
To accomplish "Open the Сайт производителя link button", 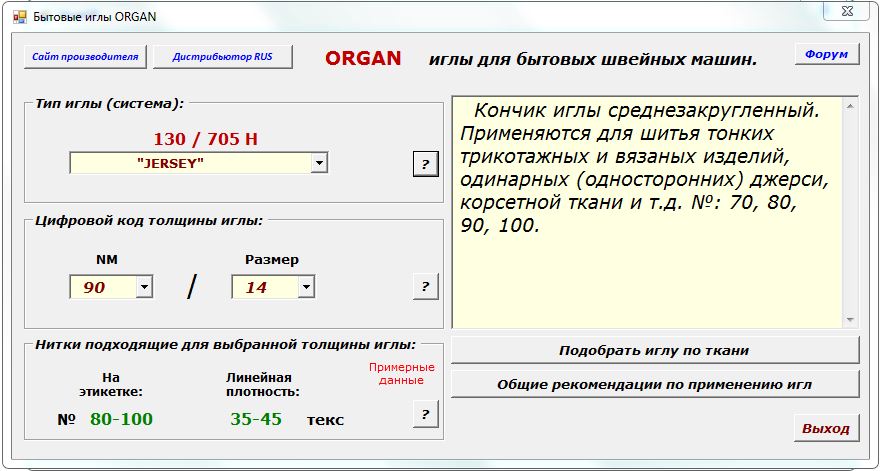I will point(85,57).
